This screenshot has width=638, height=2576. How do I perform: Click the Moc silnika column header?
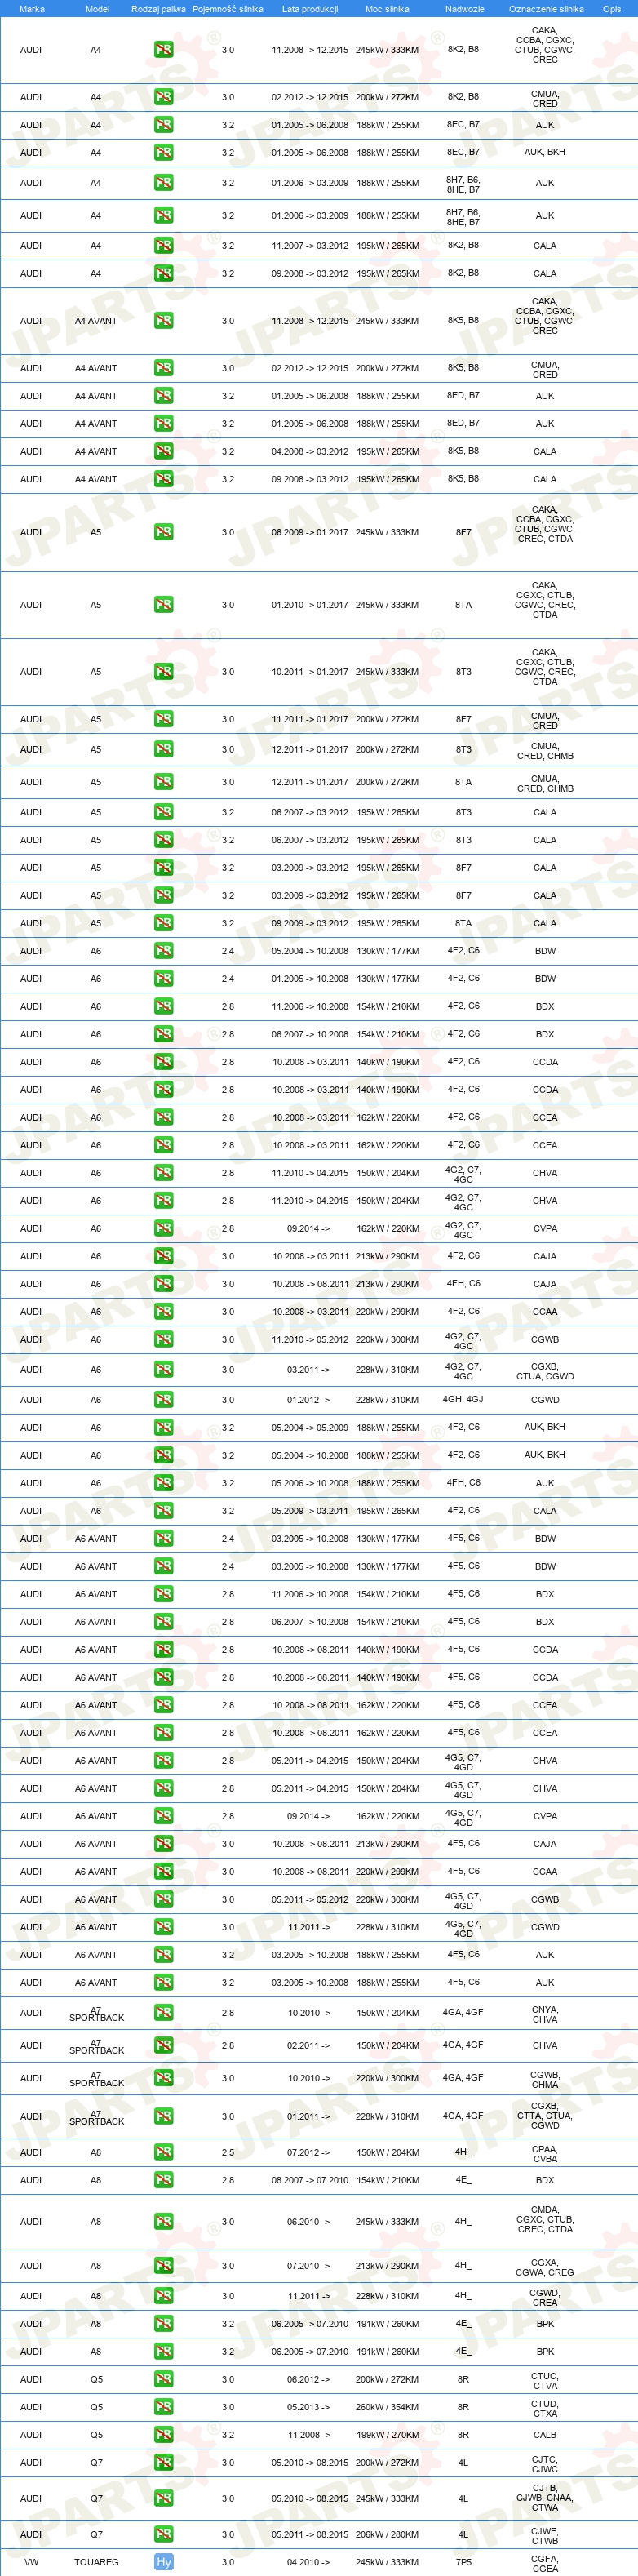[387, 9]
